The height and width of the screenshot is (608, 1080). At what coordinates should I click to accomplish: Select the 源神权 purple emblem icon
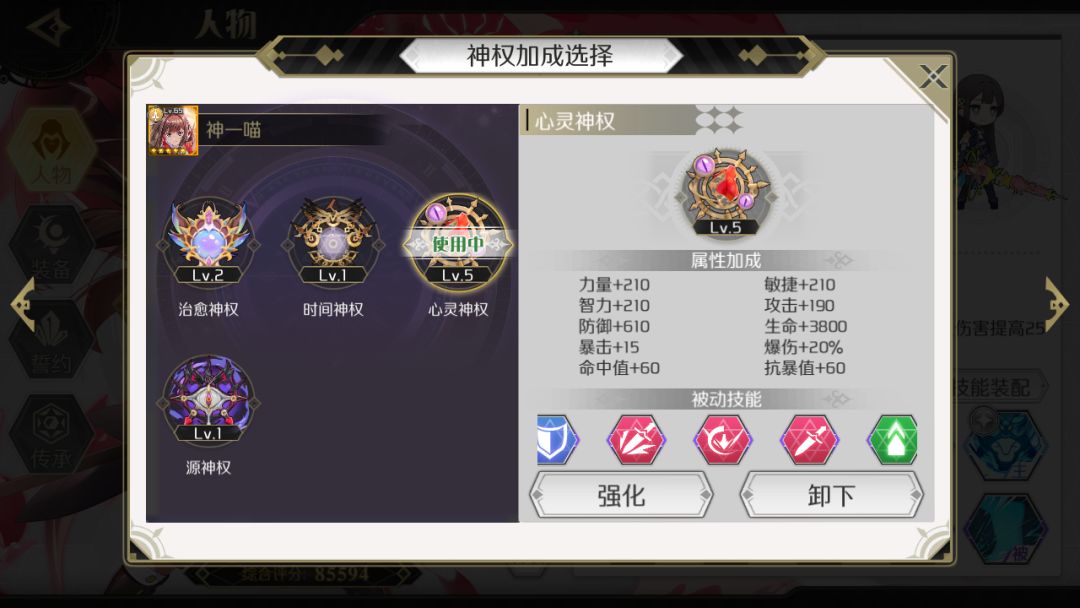click(x=208, y=400)
